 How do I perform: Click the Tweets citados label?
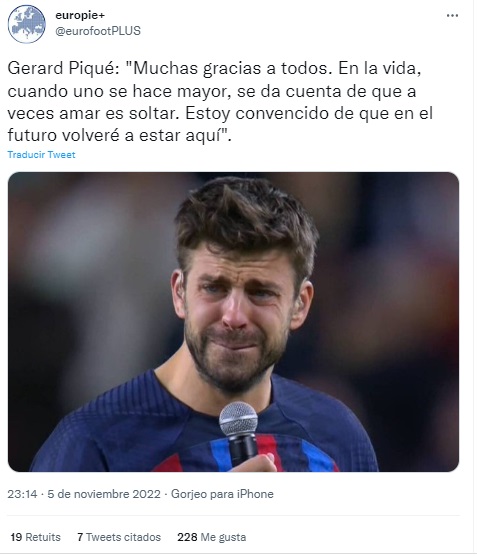click(123, 537)
